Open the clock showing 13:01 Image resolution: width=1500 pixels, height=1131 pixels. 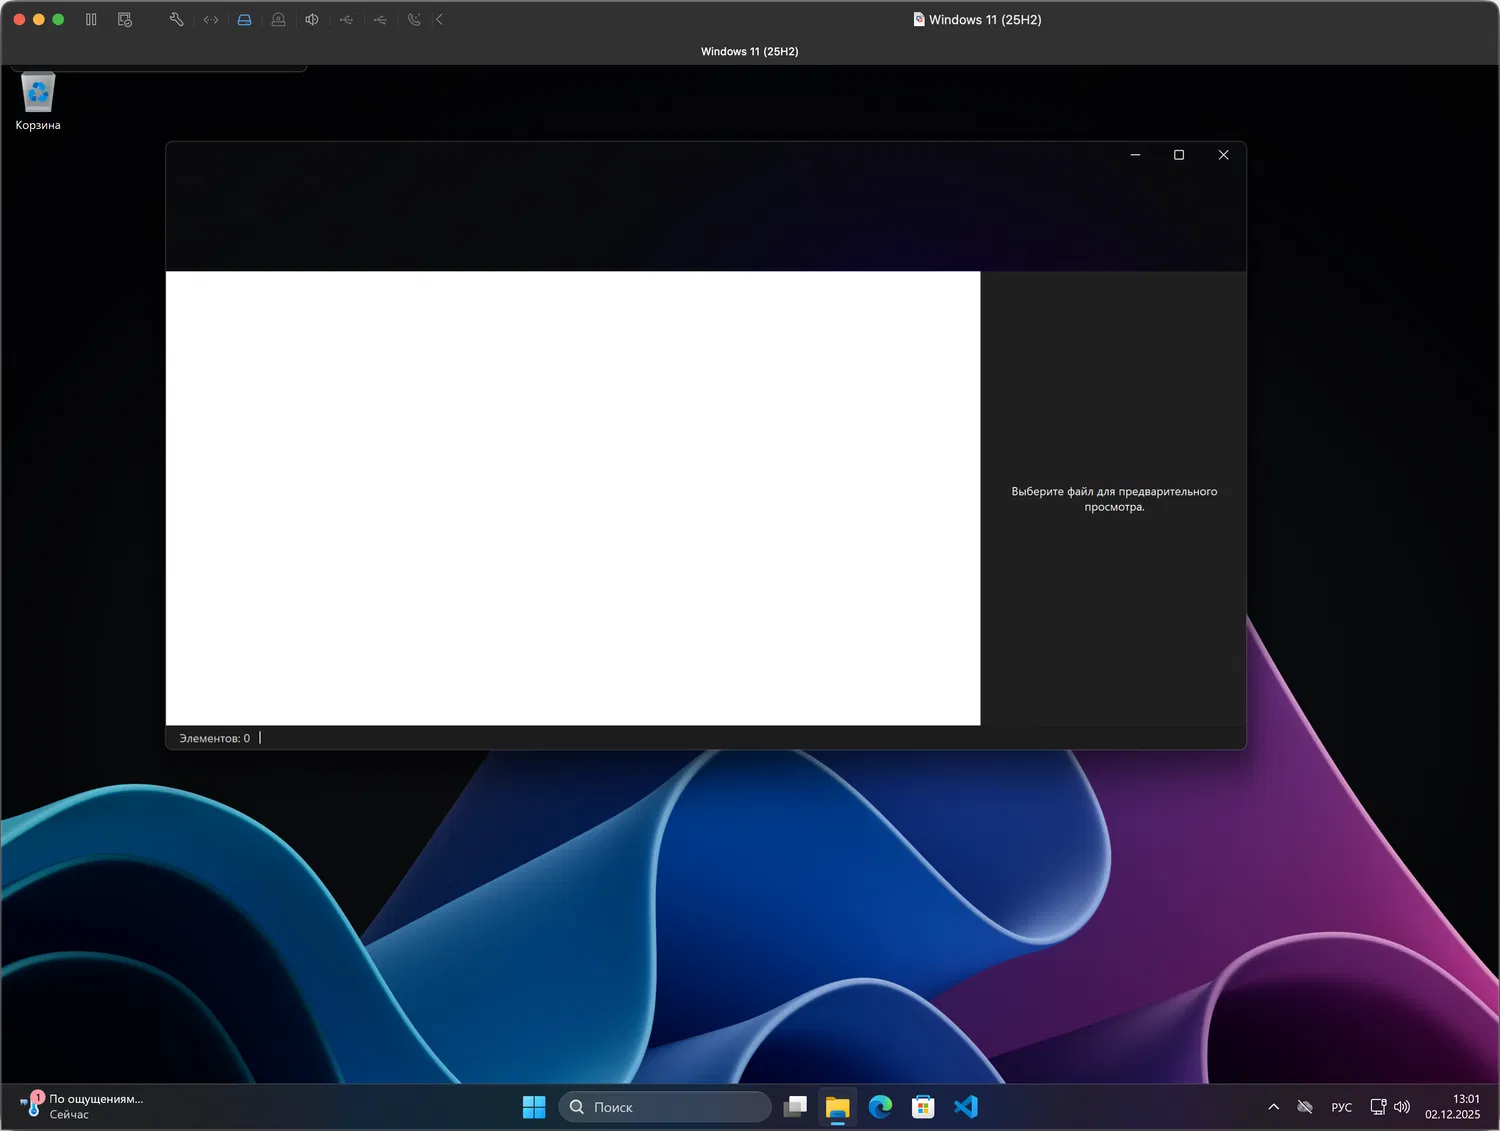tap(1452, 1106)
